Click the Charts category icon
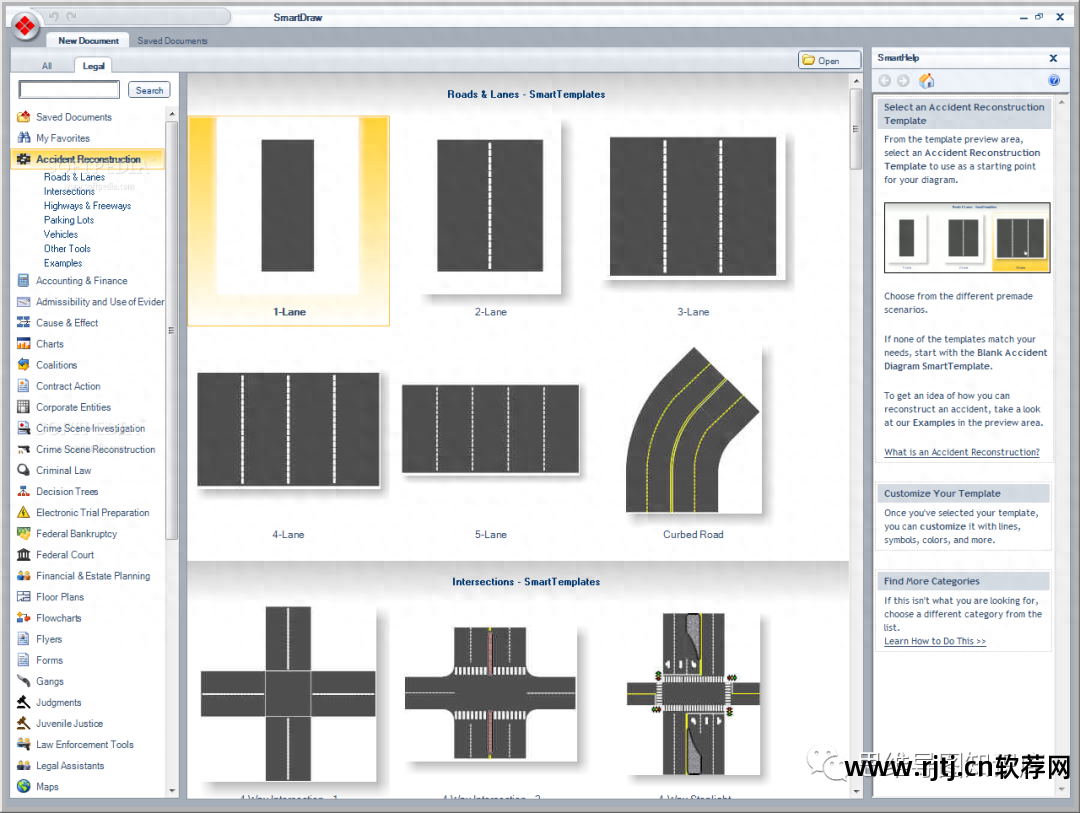Image resolution: width=1080 pixels, height=813 pixels. pyautogui.click(x=23, y=343)
